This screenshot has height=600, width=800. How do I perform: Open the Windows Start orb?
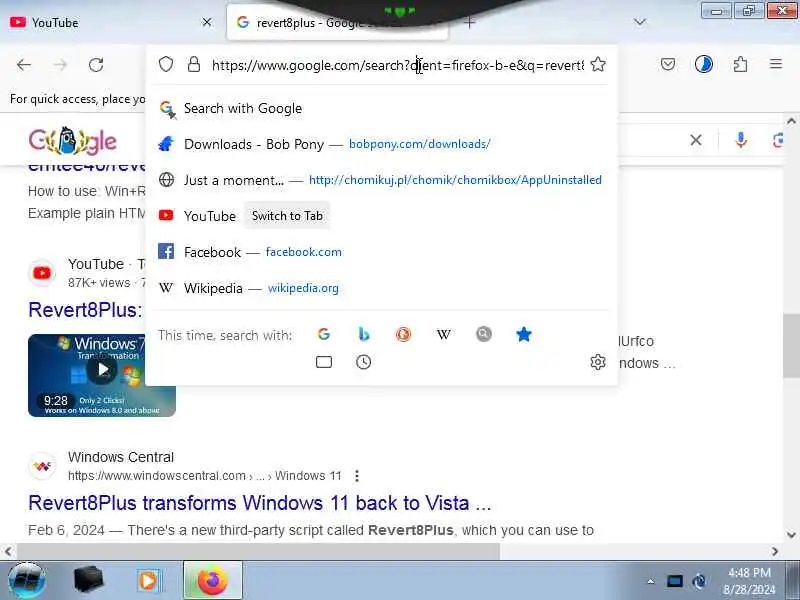[27, 581]
